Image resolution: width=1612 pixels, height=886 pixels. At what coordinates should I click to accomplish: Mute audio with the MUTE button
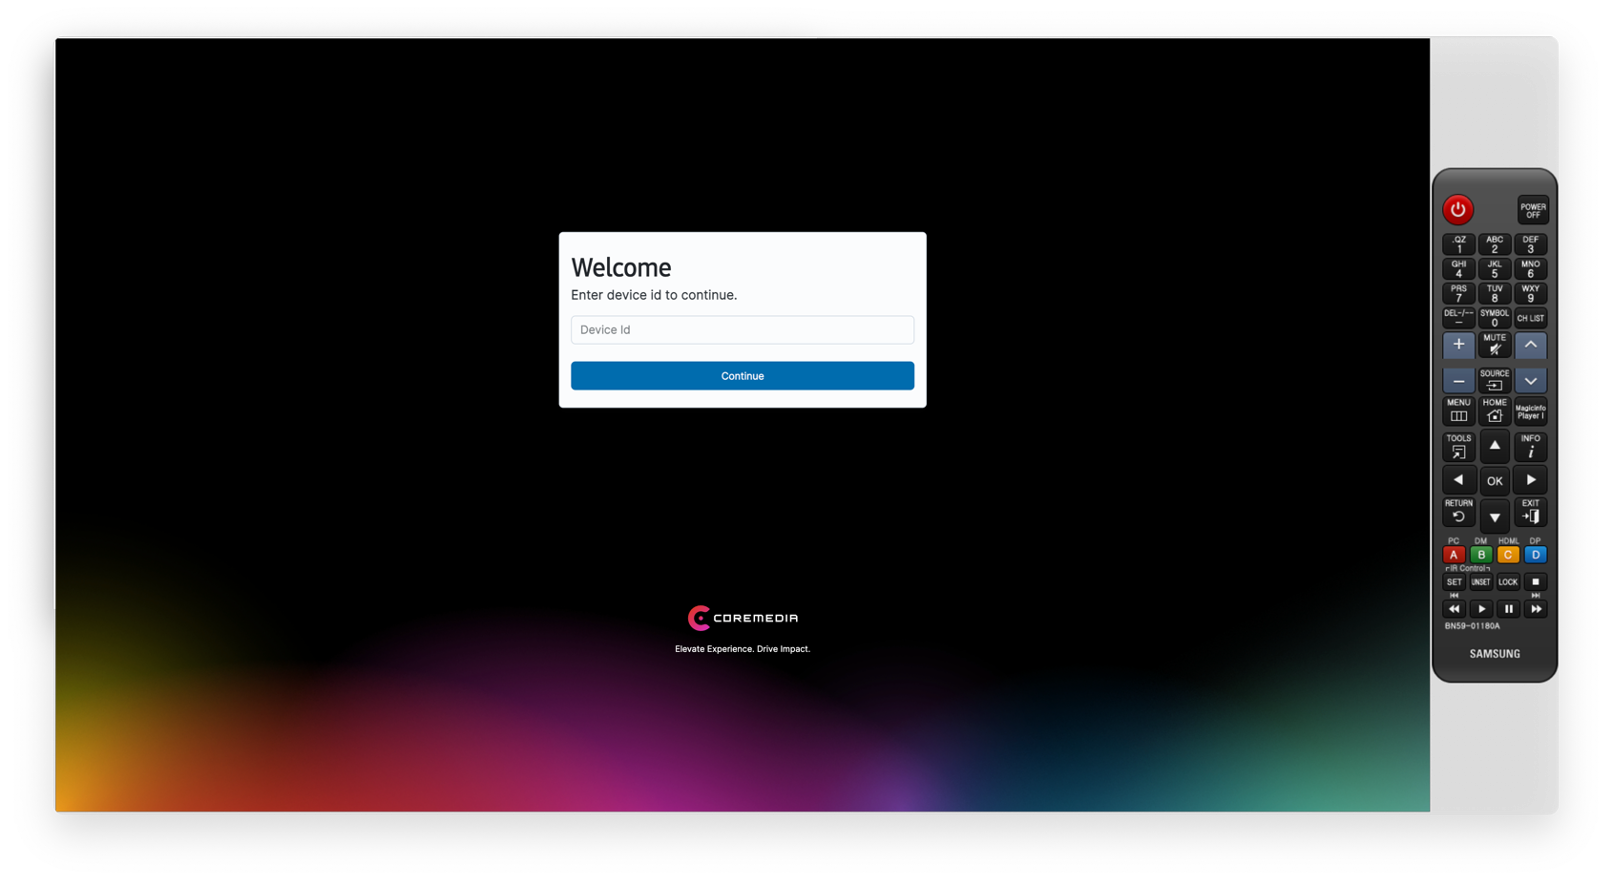coord(1494,345)
